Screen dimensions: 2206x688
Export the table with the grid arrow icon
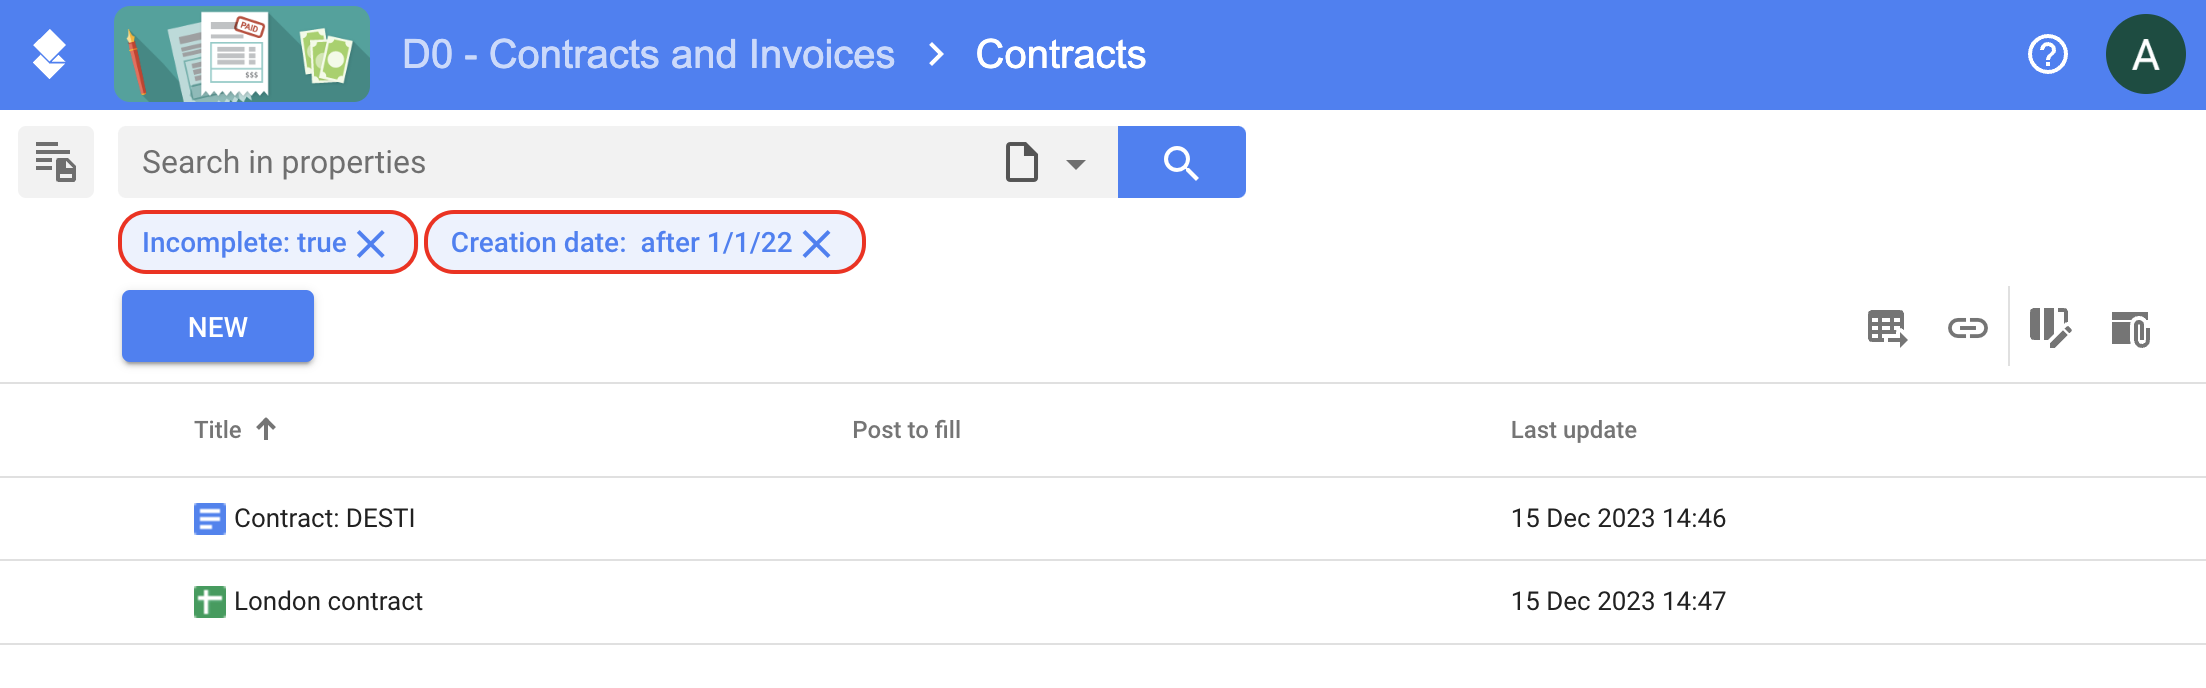tap(1887, 328)
